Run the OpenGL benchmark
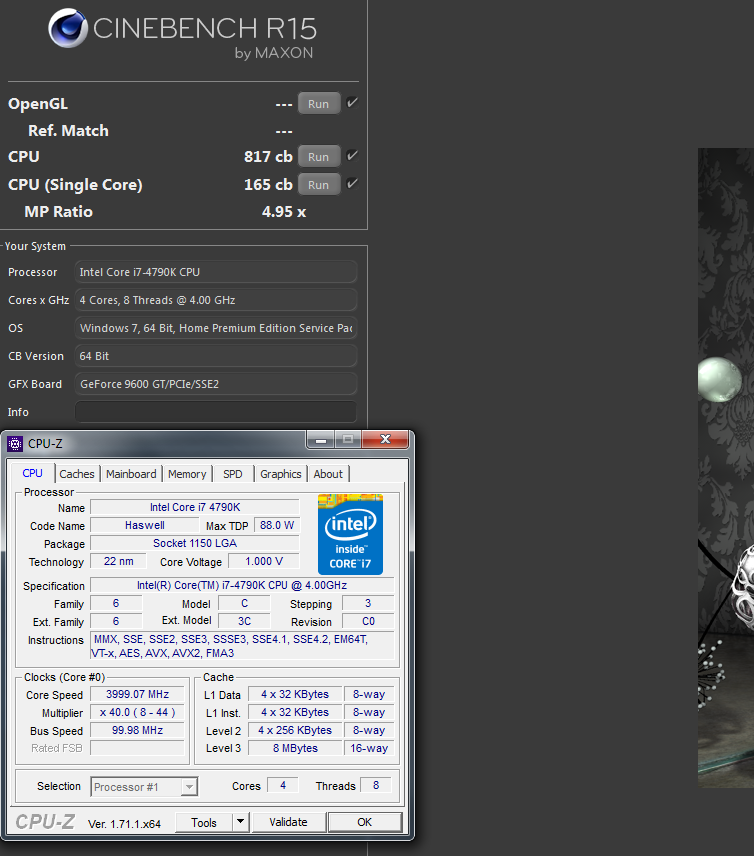754x856 pixels. click(319, 104)
